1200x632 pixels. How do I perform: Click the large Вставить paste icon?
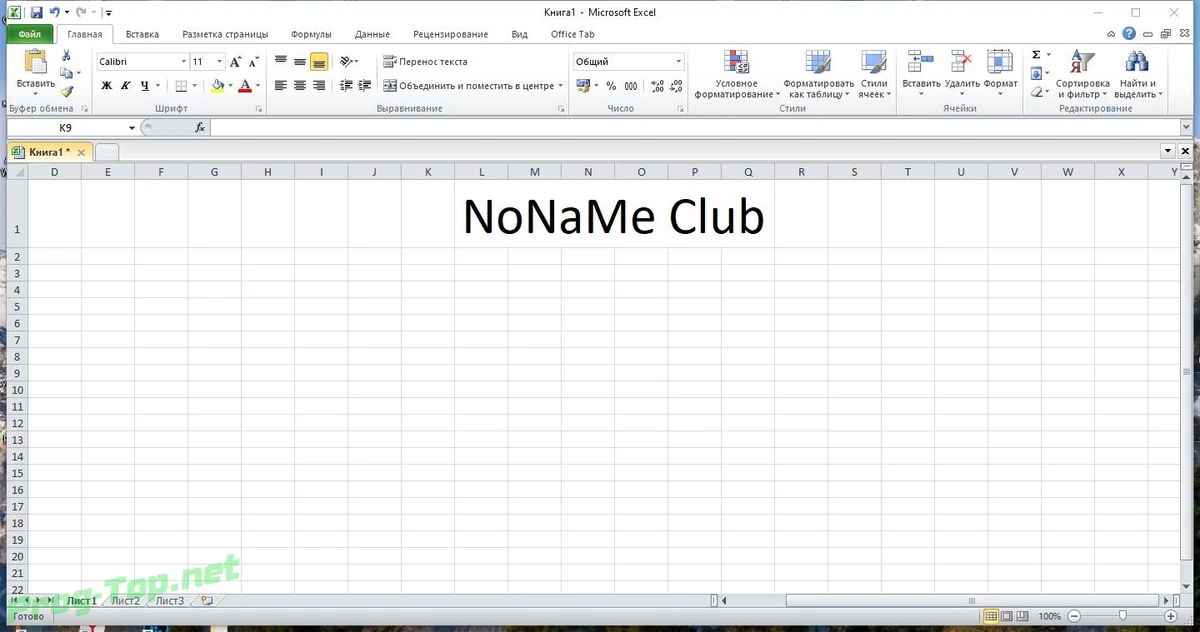(35, 63)
